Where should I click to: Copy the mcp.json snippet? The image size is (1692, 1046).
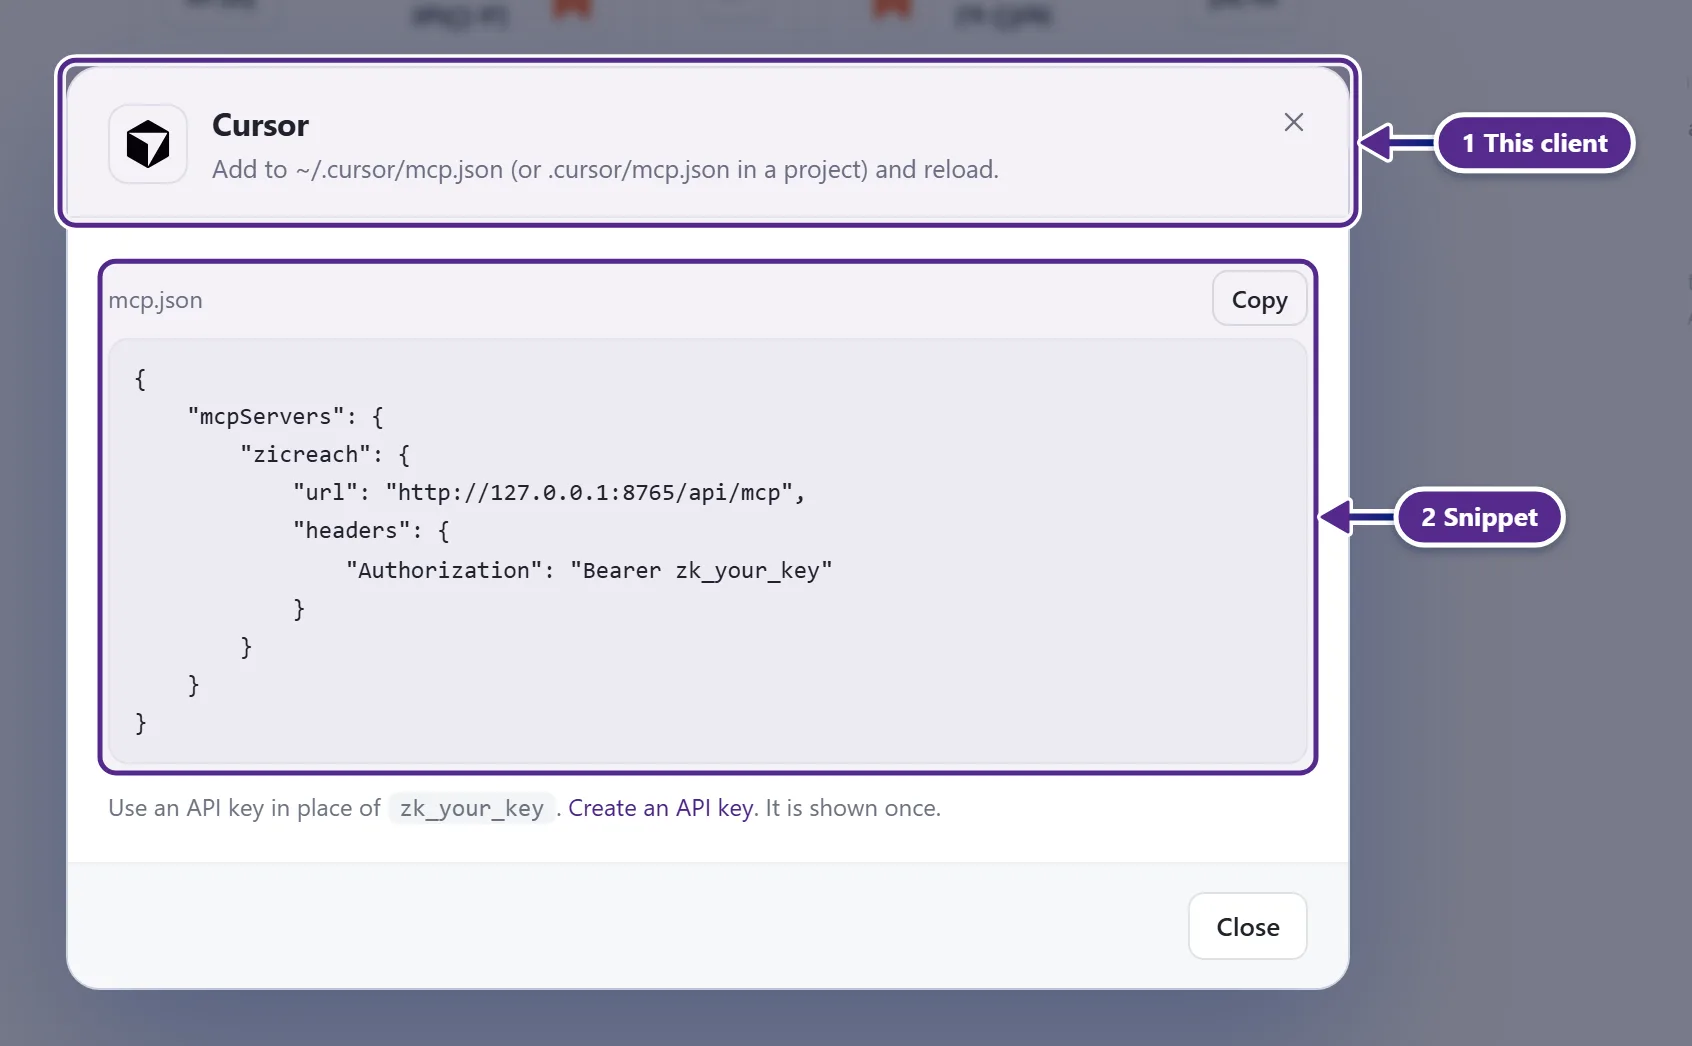point(1259,299)
